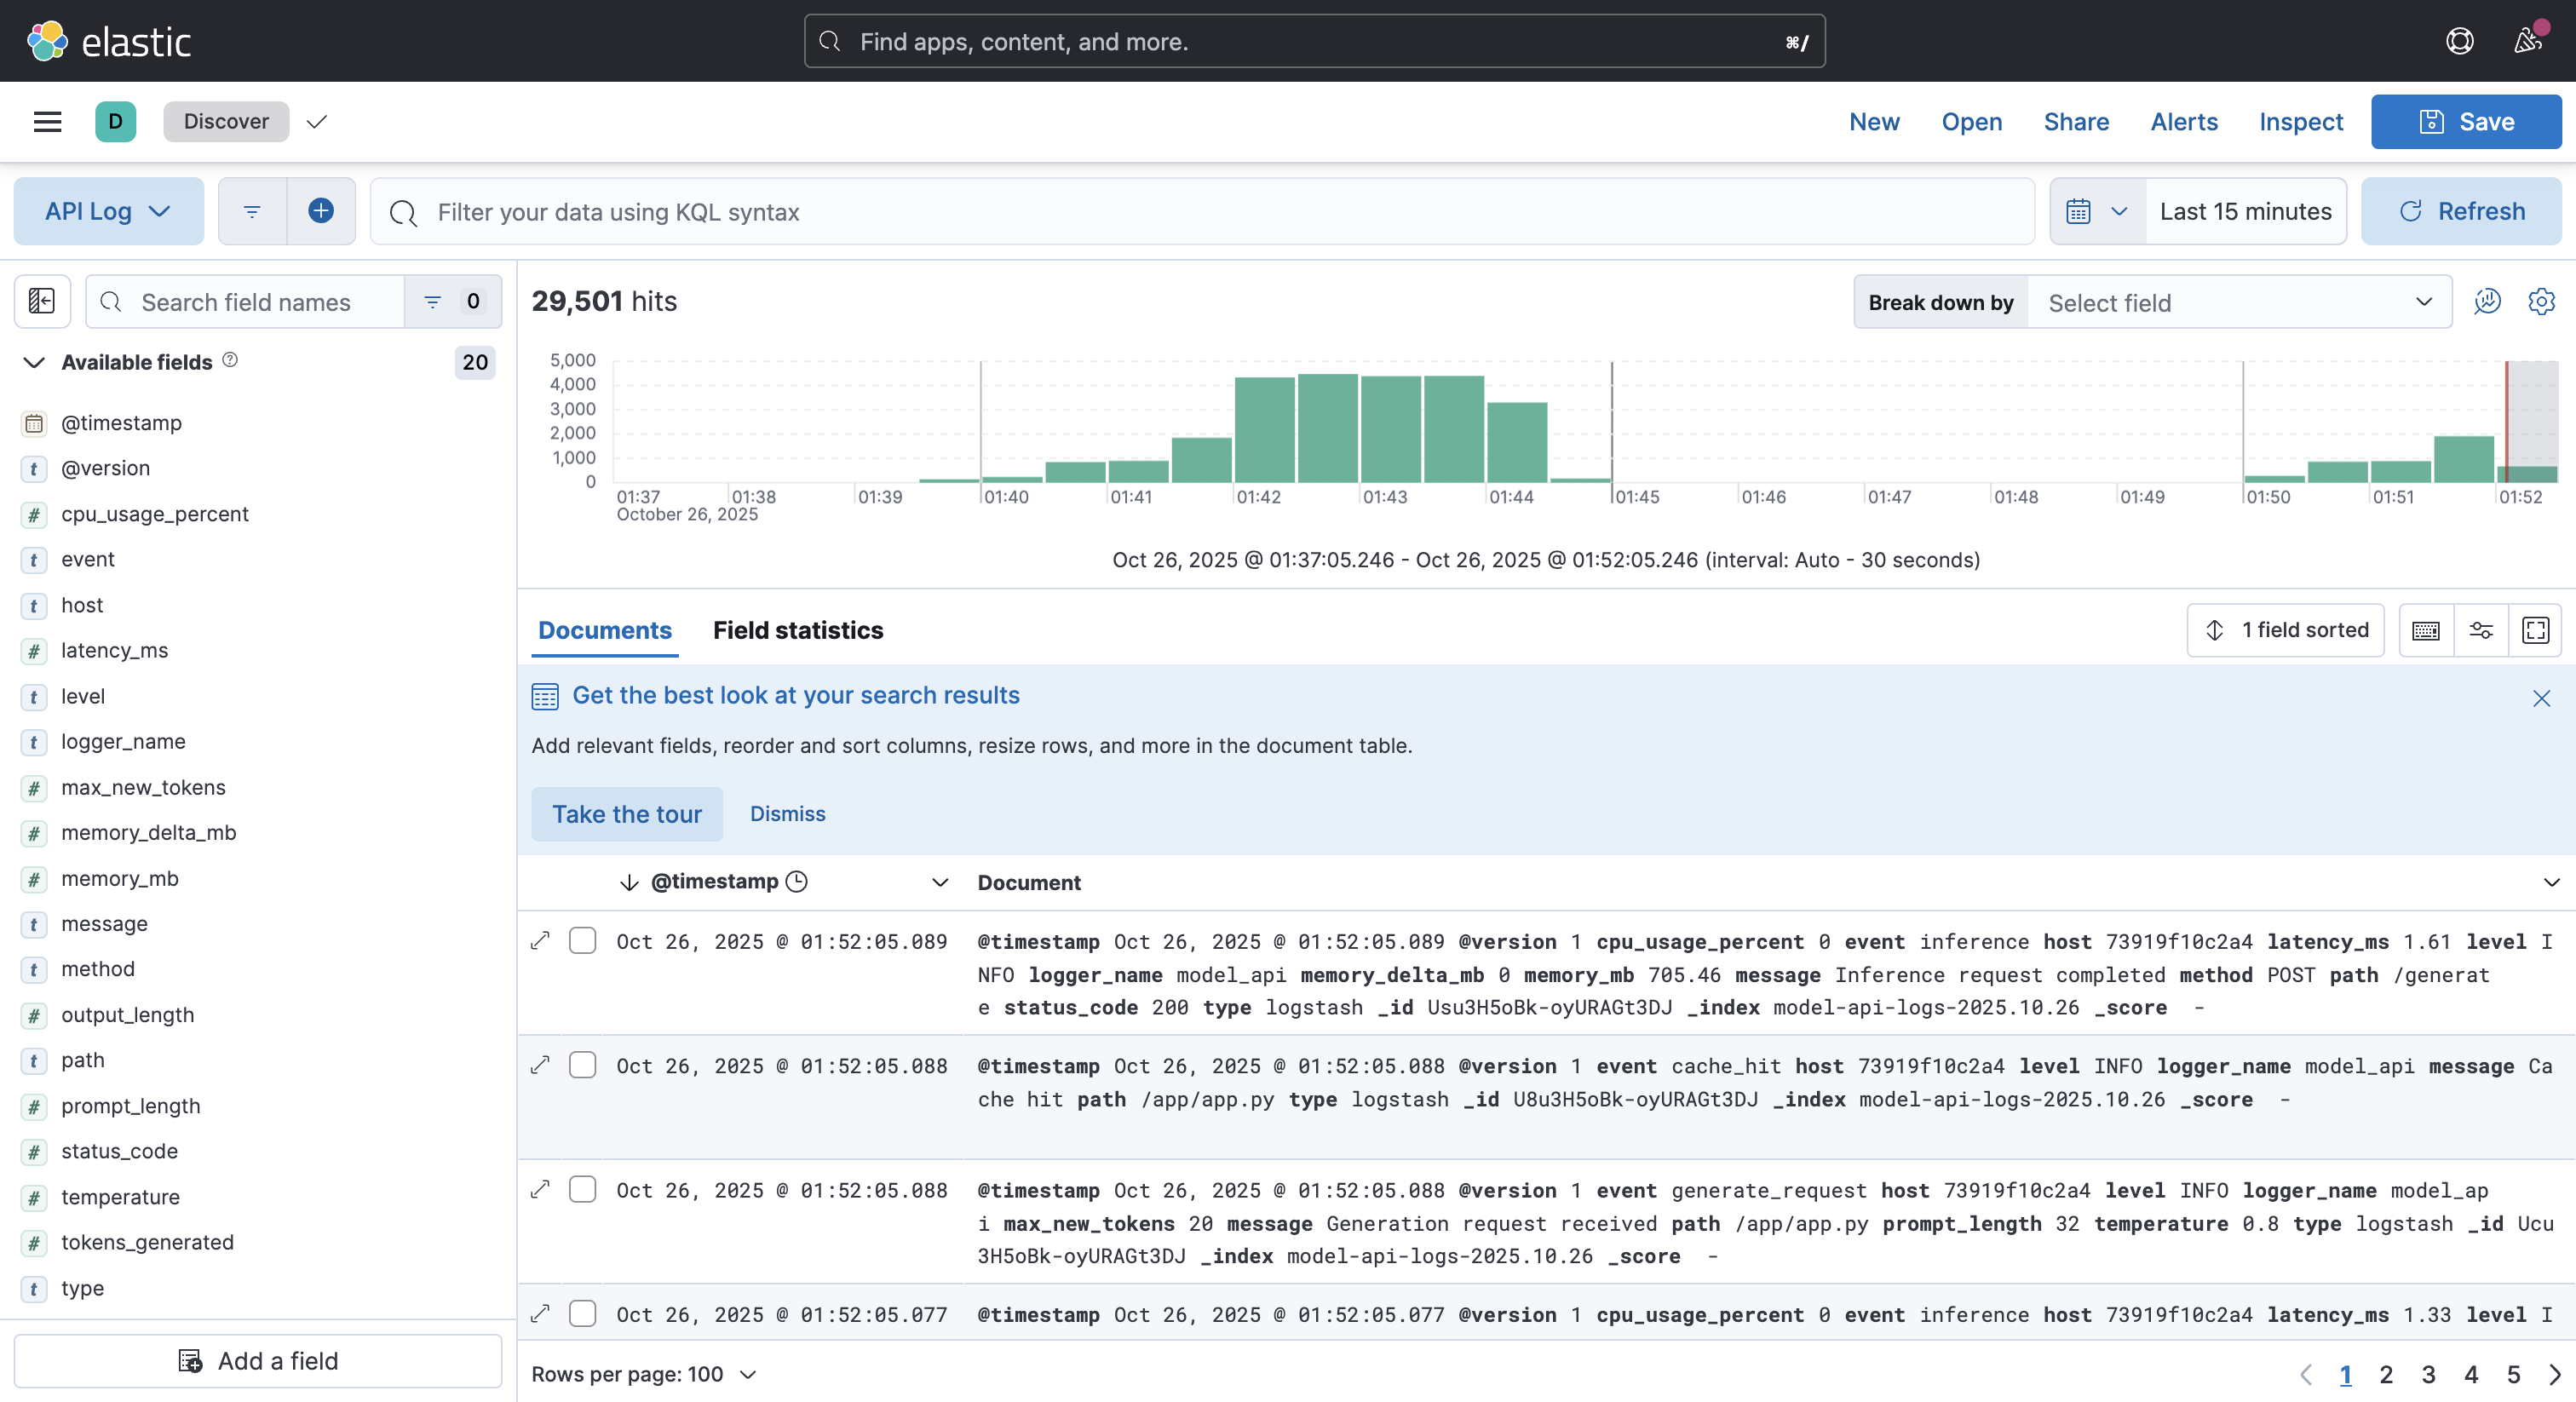Select the first document row checkbox
The height and width of the screenshot is (1402, 2576).
pyautogui.click(x=582, y=941)
